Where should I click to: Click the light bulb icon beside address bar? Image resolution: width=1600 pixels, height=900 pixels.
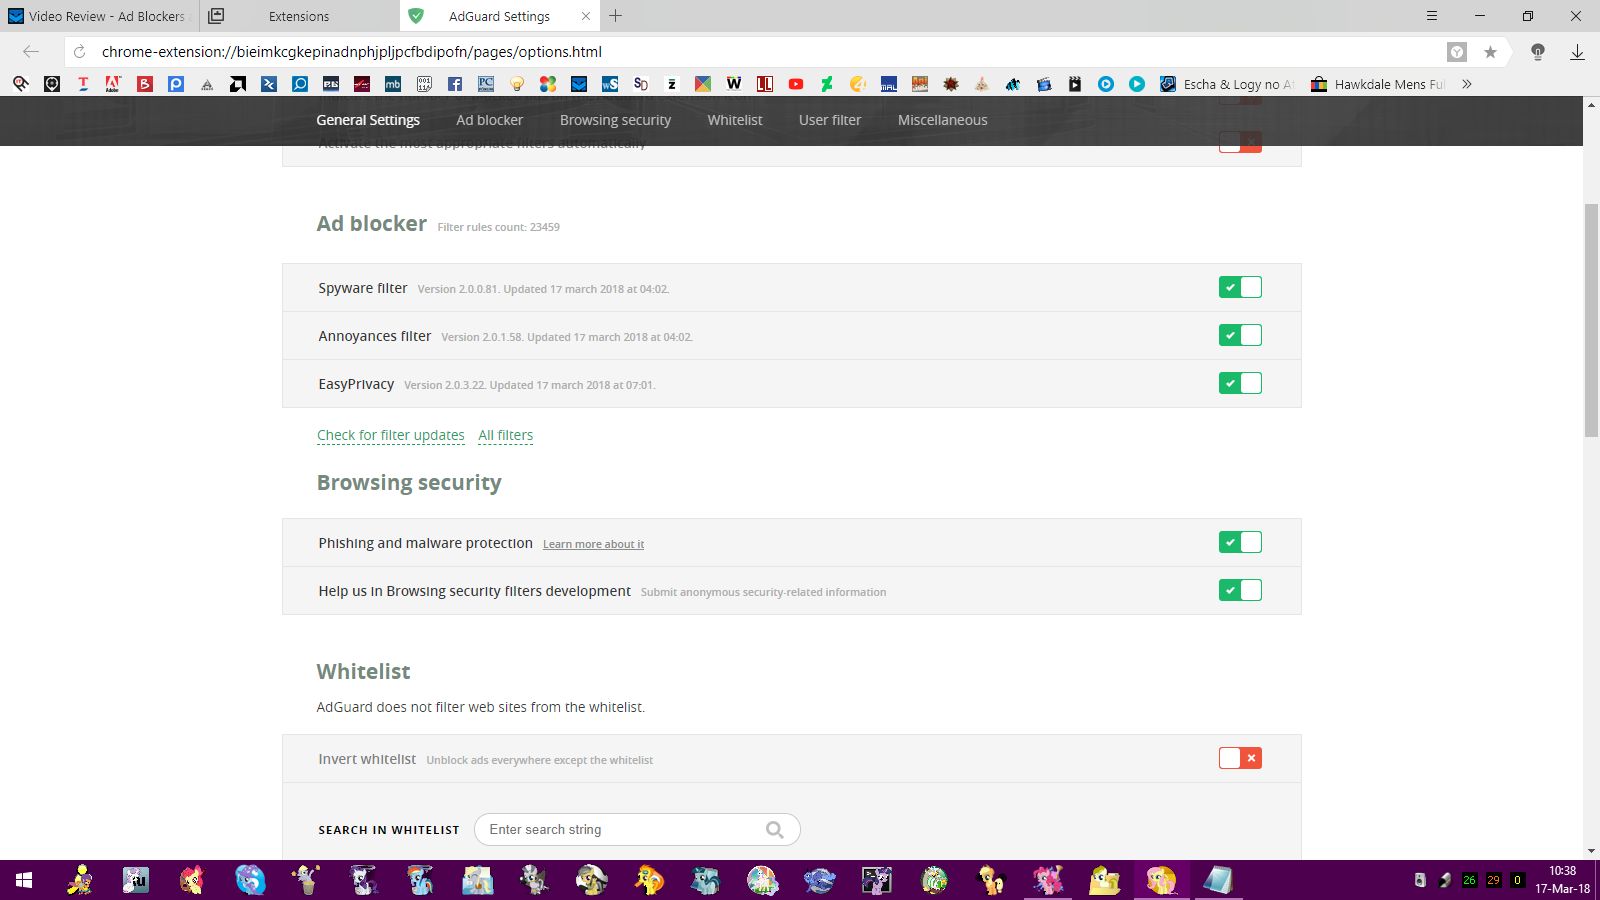[1538, 52]
